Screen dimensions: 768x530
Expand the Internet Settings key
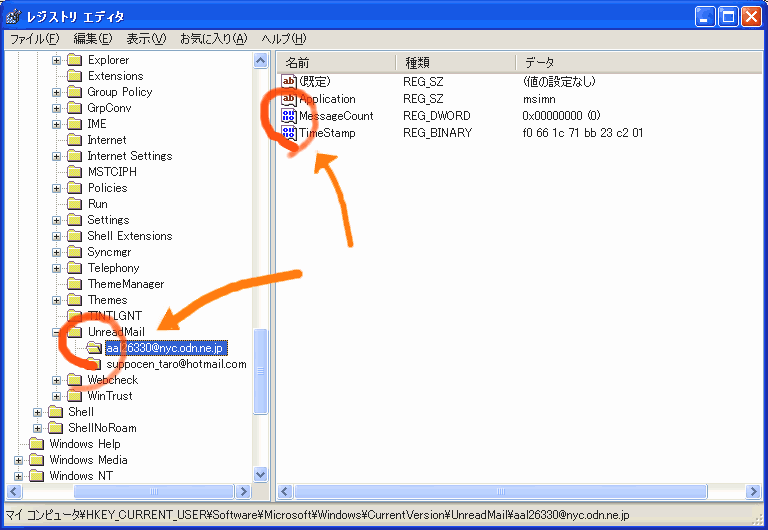point(56,156)
